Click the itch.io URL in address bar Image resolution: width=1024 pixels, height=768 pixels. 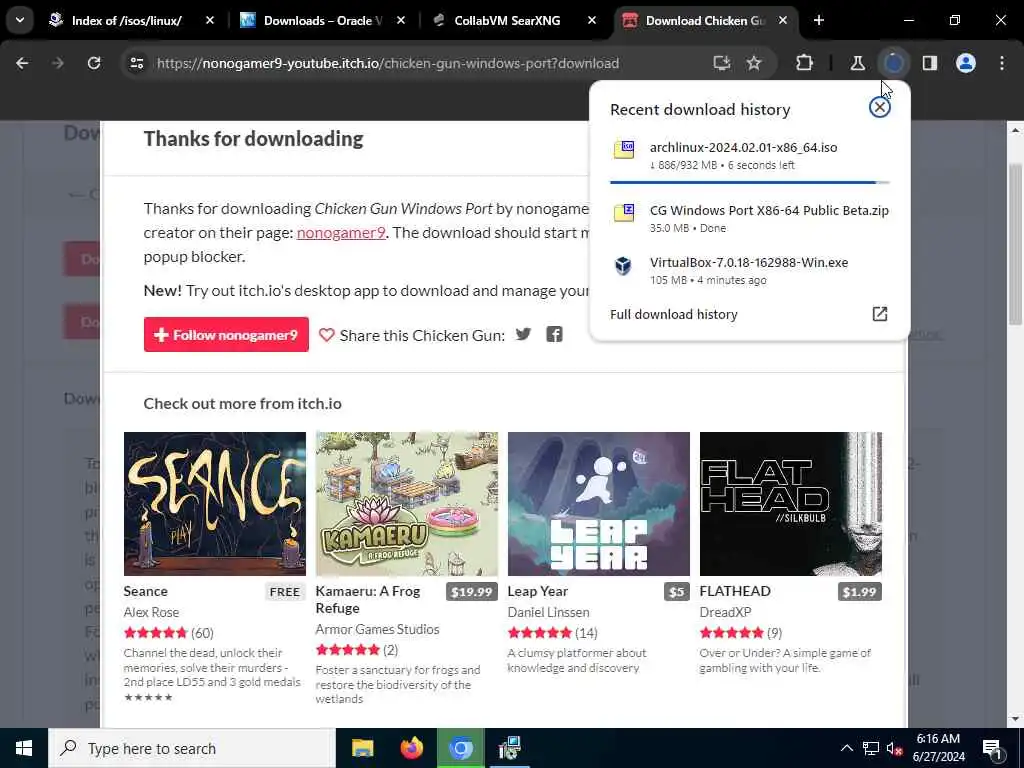[388, 63]
